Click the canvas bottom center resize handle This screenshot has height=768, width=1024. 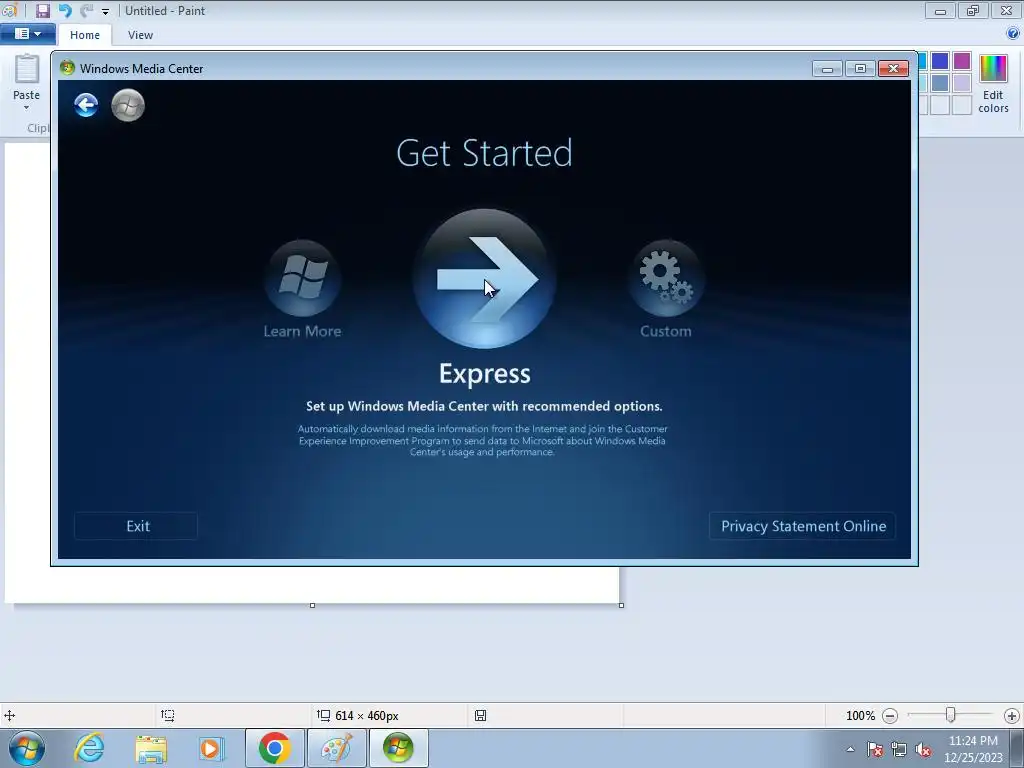[312, 605]
